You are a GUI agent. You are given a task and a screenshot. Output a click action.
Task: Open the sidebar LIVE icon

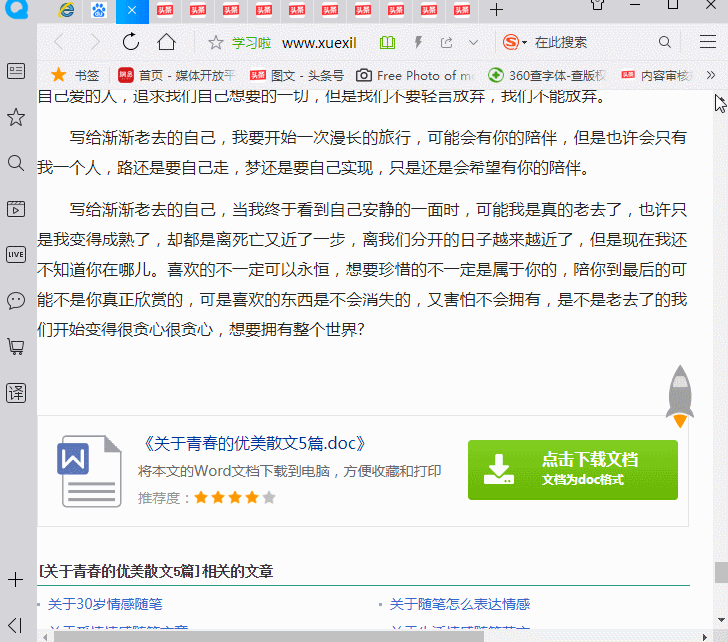point(16,254)
